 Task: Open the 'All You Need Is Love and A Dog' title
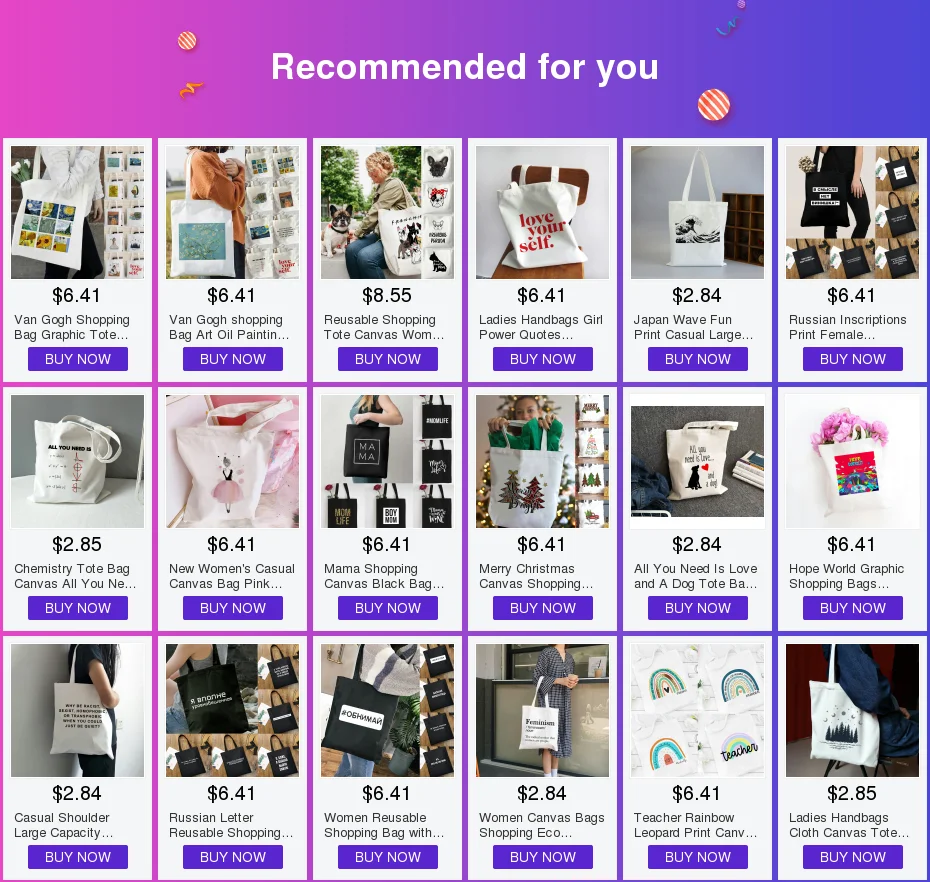[x=695, y=576]
